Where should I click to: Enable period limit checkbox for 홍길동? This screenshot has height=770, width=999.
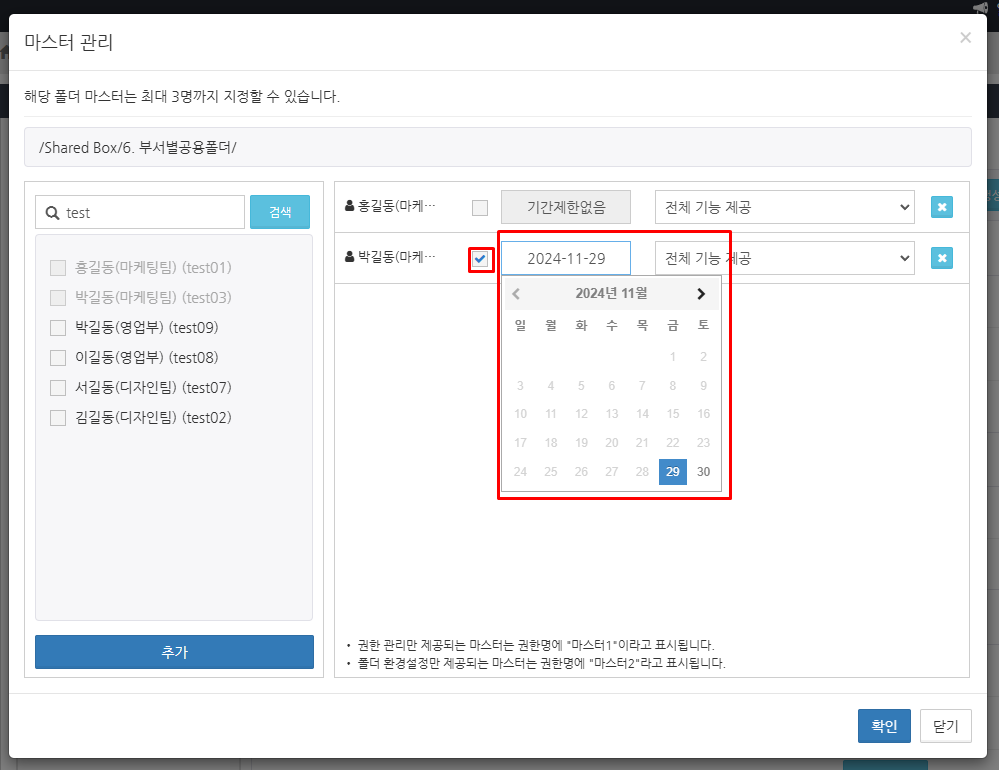(x=480, y=208)
